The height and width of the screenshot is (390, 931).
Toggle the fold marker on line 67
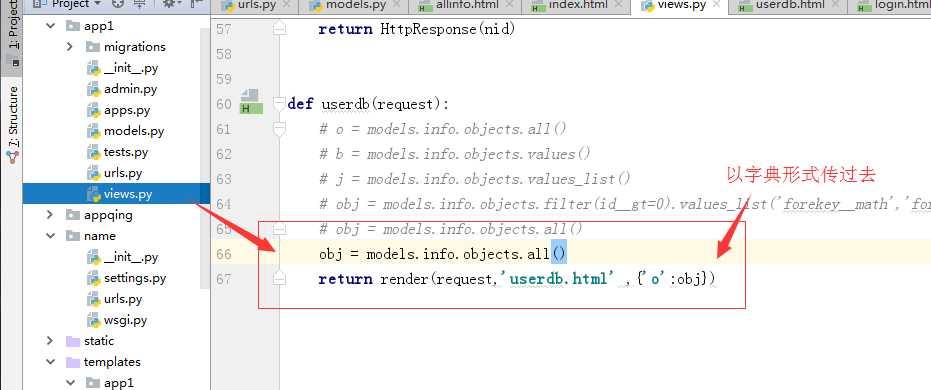click(x=279, y=279)
